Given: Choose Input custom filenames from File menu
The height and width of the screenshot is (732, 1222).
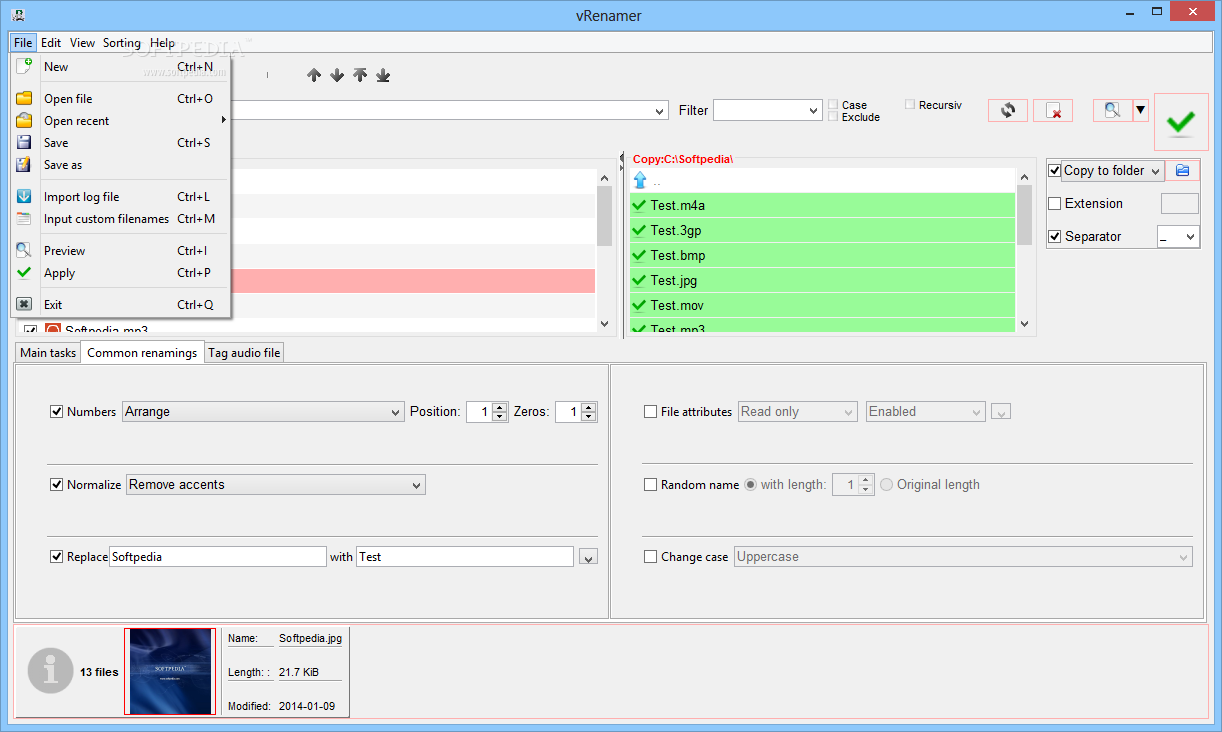Looking at the screenshot, I should [122, 219].
